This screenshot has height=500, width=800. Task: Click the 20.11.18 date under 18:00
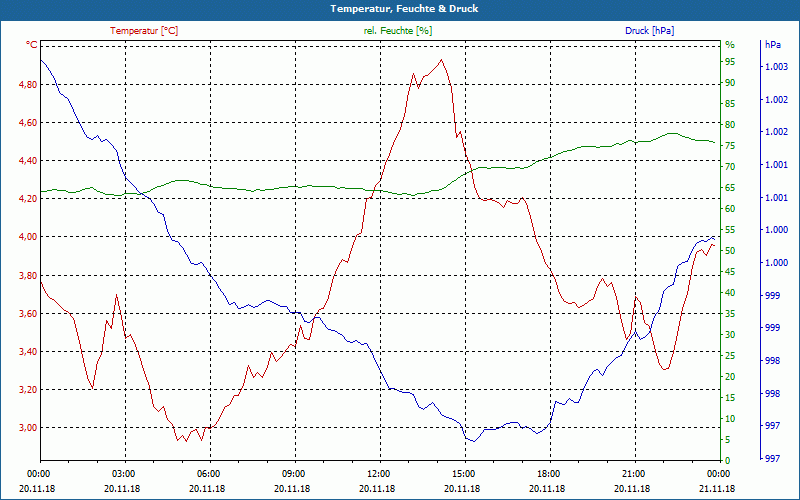[x=547, y=488]
